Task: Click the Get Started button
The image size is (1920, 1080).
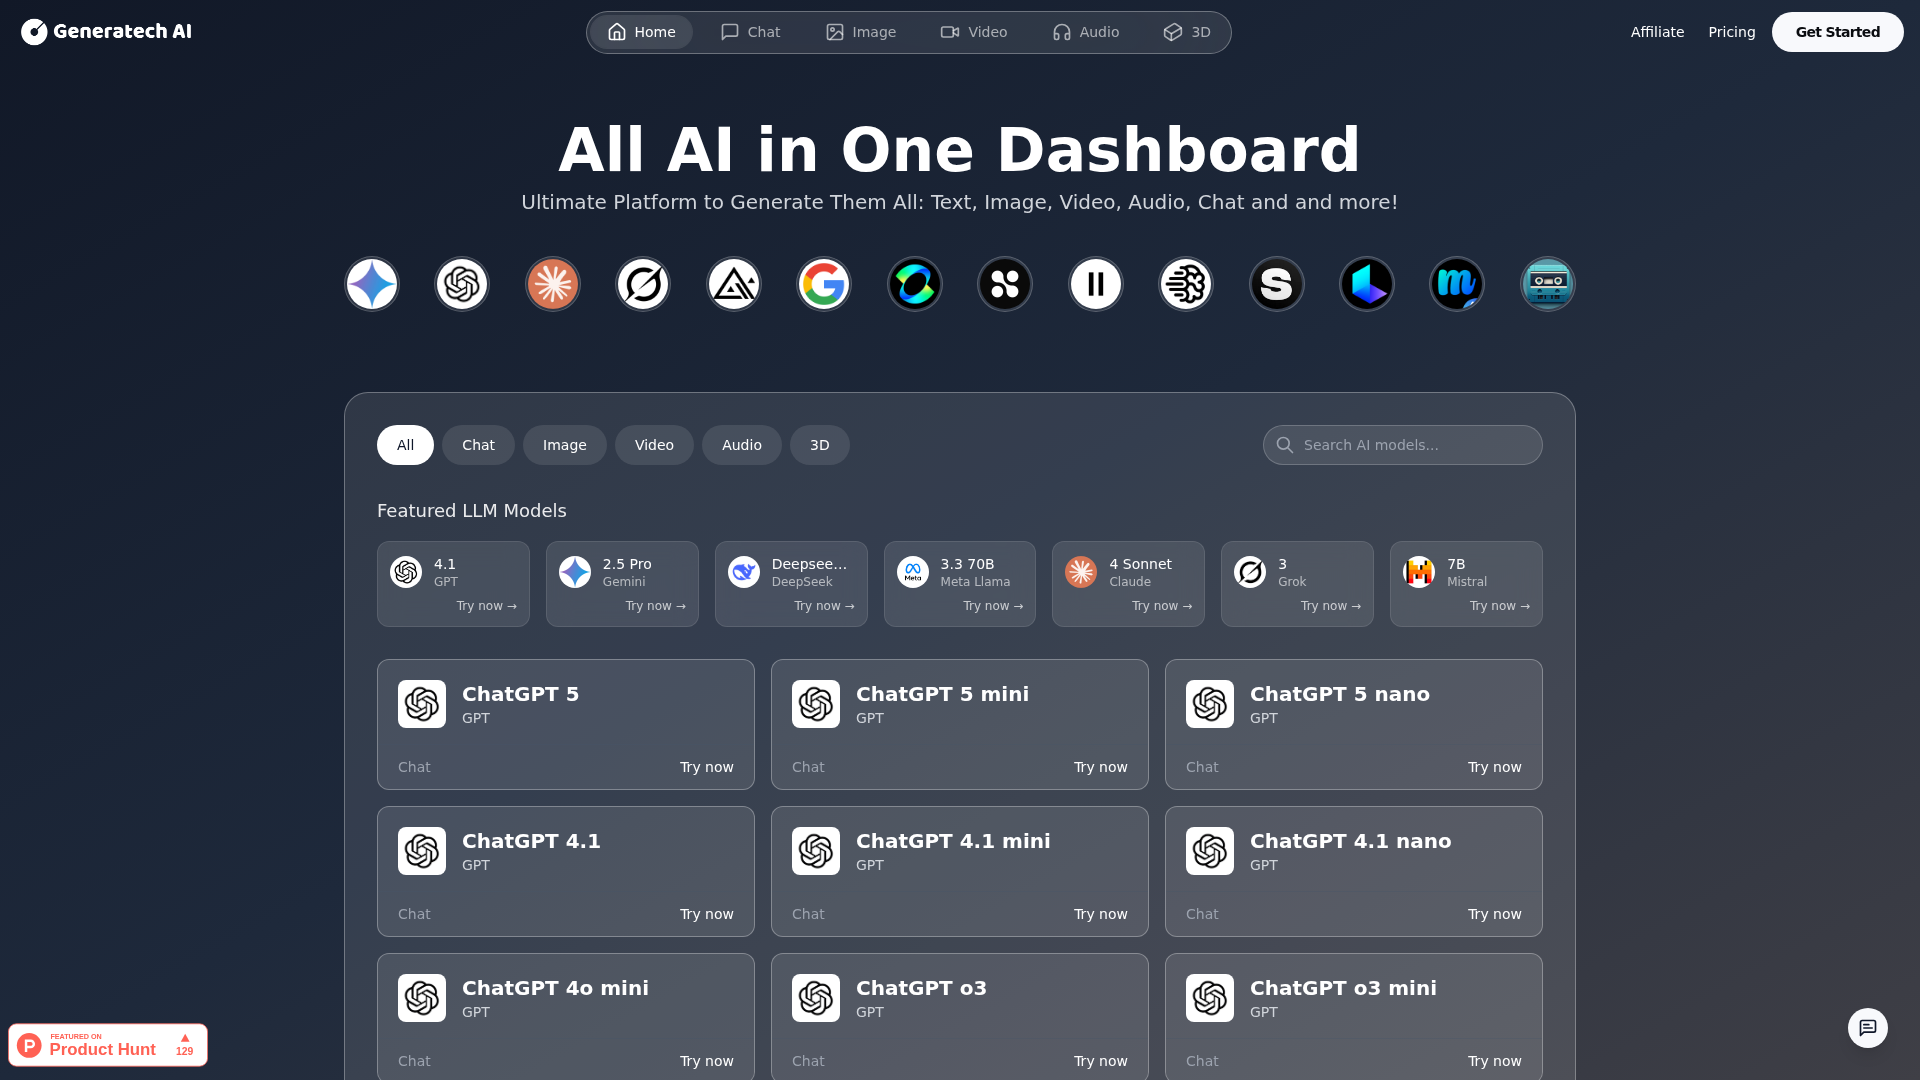Action: (1837, 32)
